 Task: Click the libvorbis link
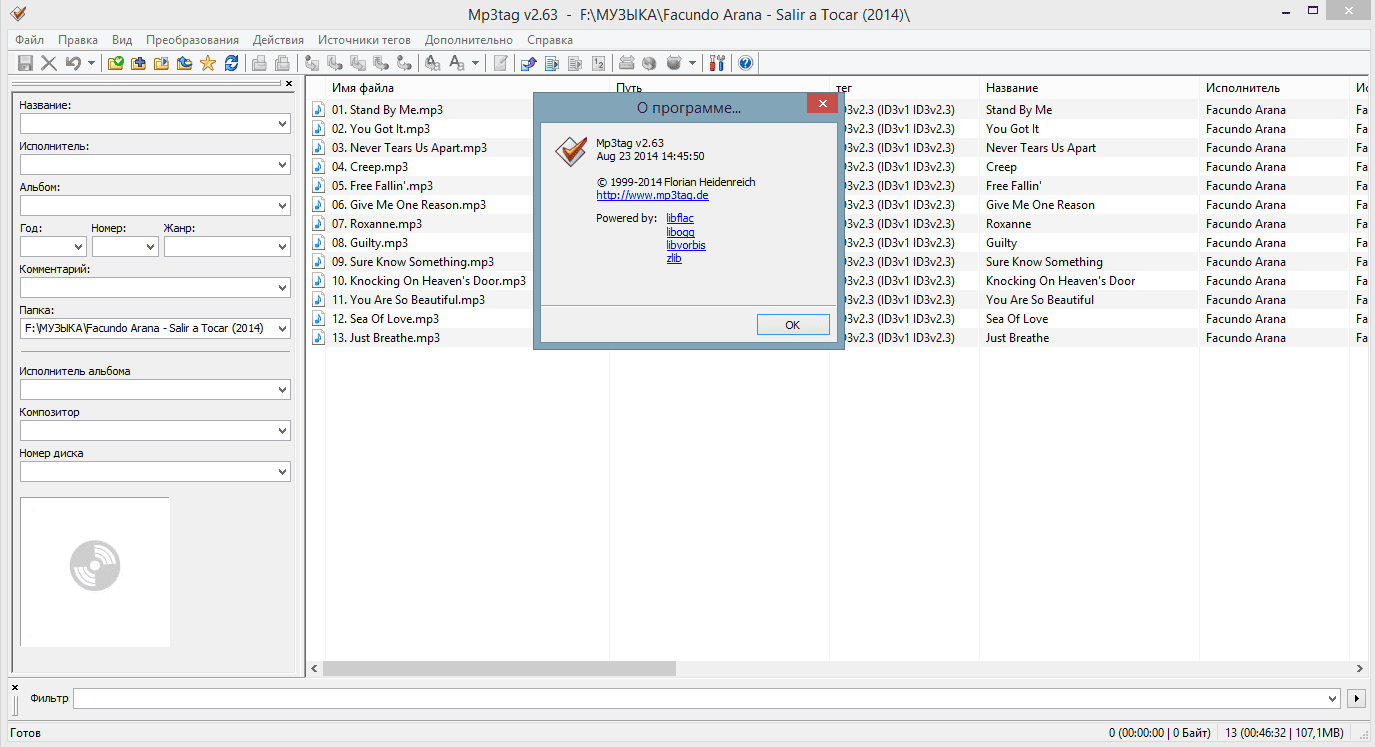point(686,245)
